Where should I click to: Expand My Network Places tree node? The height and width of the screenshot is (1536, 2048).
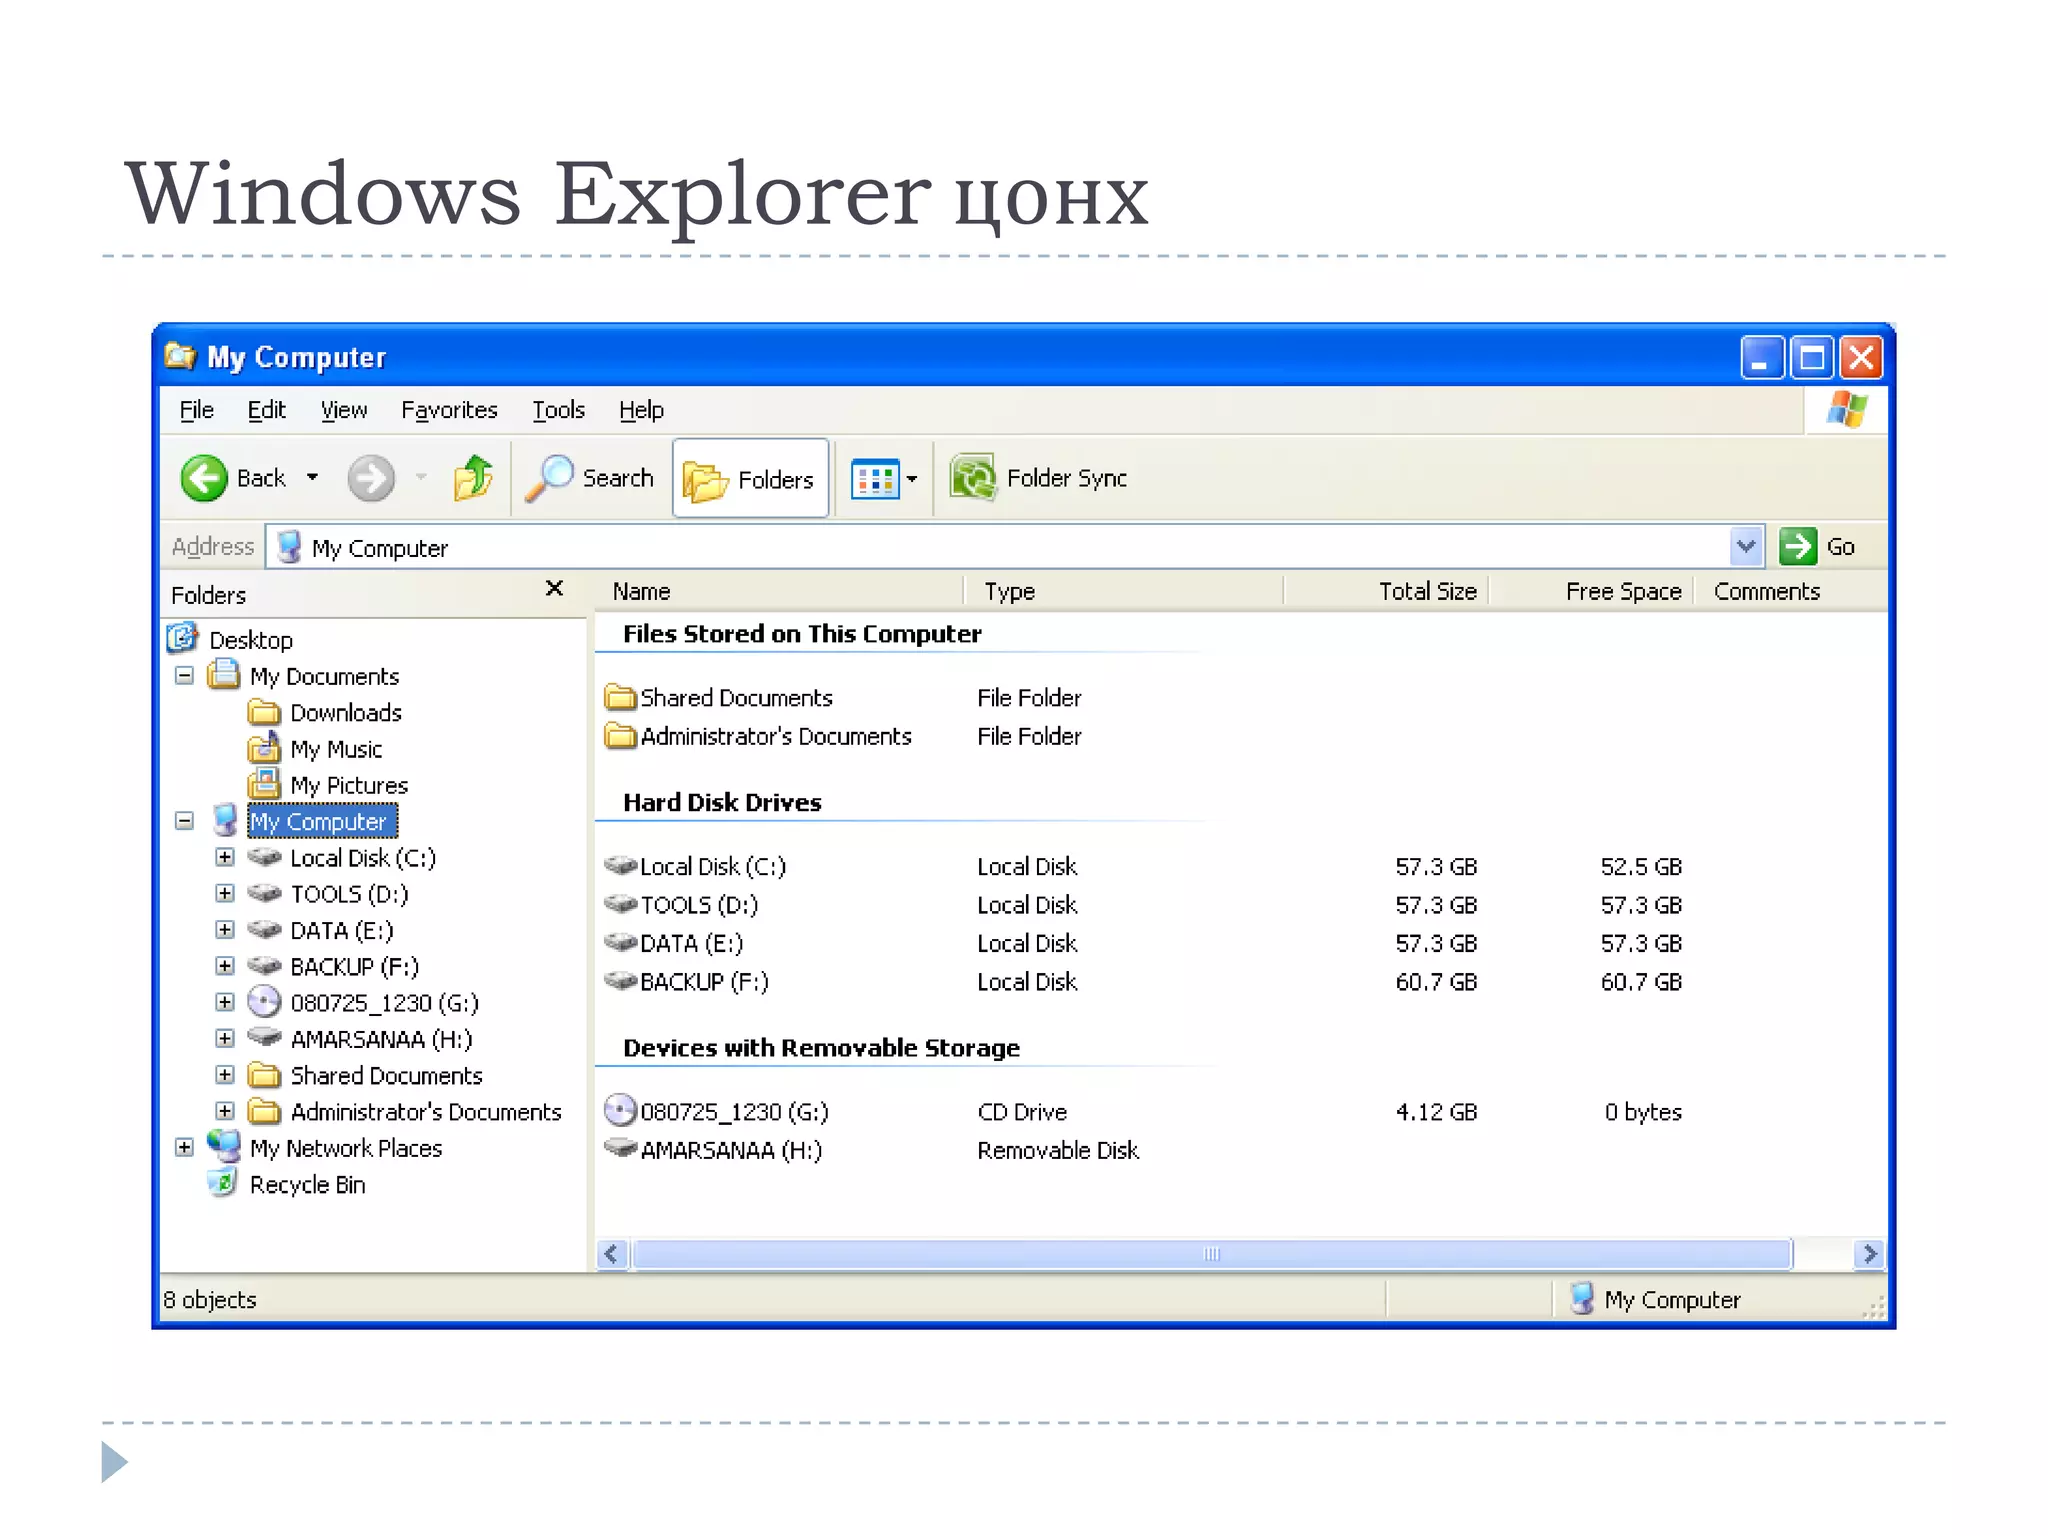click(x=184, y=1147)
